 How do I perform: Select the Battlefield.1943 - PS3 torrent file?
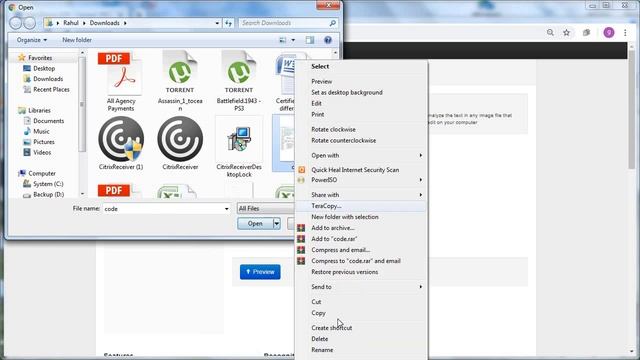click(x=239, y=82)
